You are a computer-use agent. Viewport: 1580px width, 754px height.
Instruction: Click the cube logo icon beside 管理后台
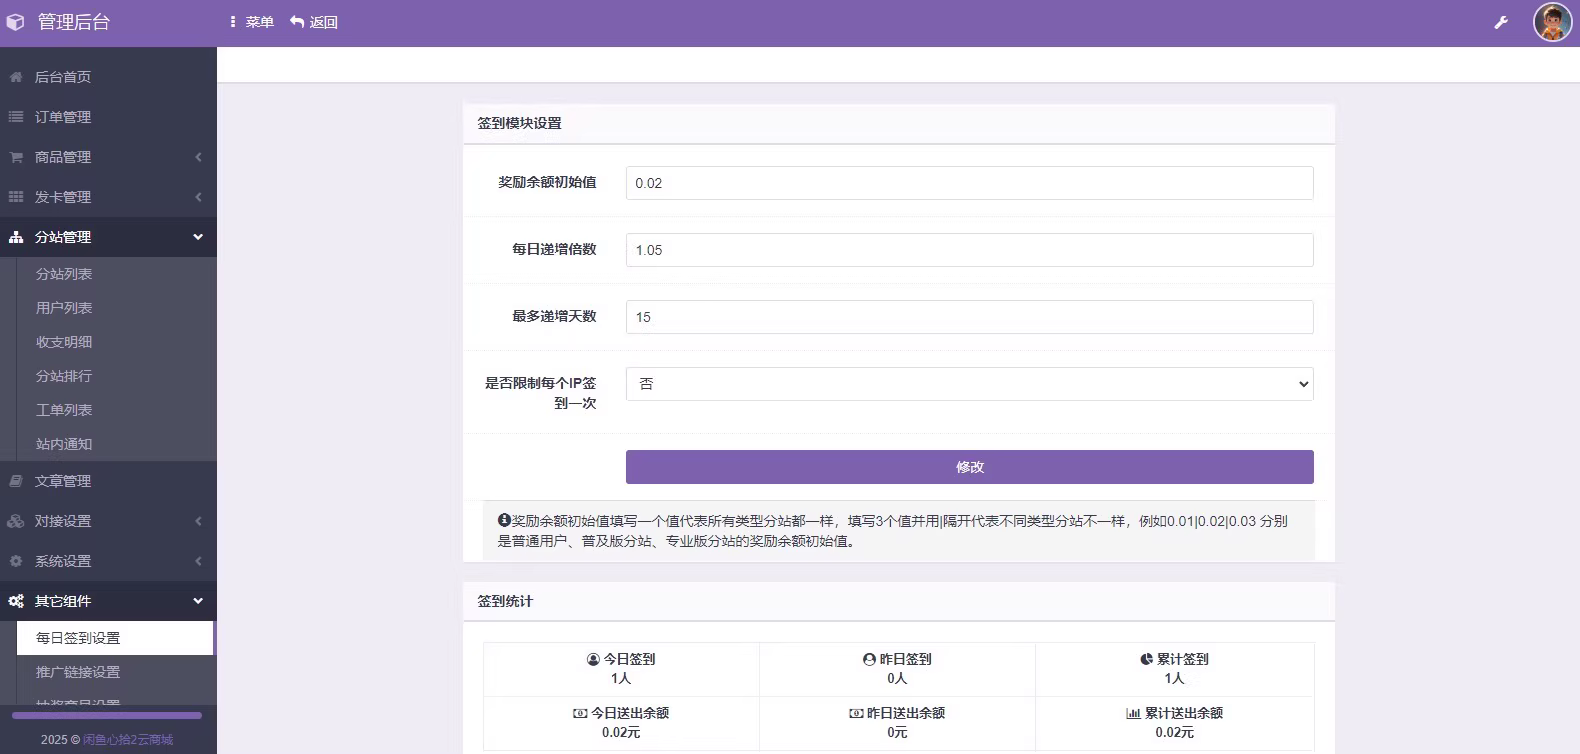(15, 22)
